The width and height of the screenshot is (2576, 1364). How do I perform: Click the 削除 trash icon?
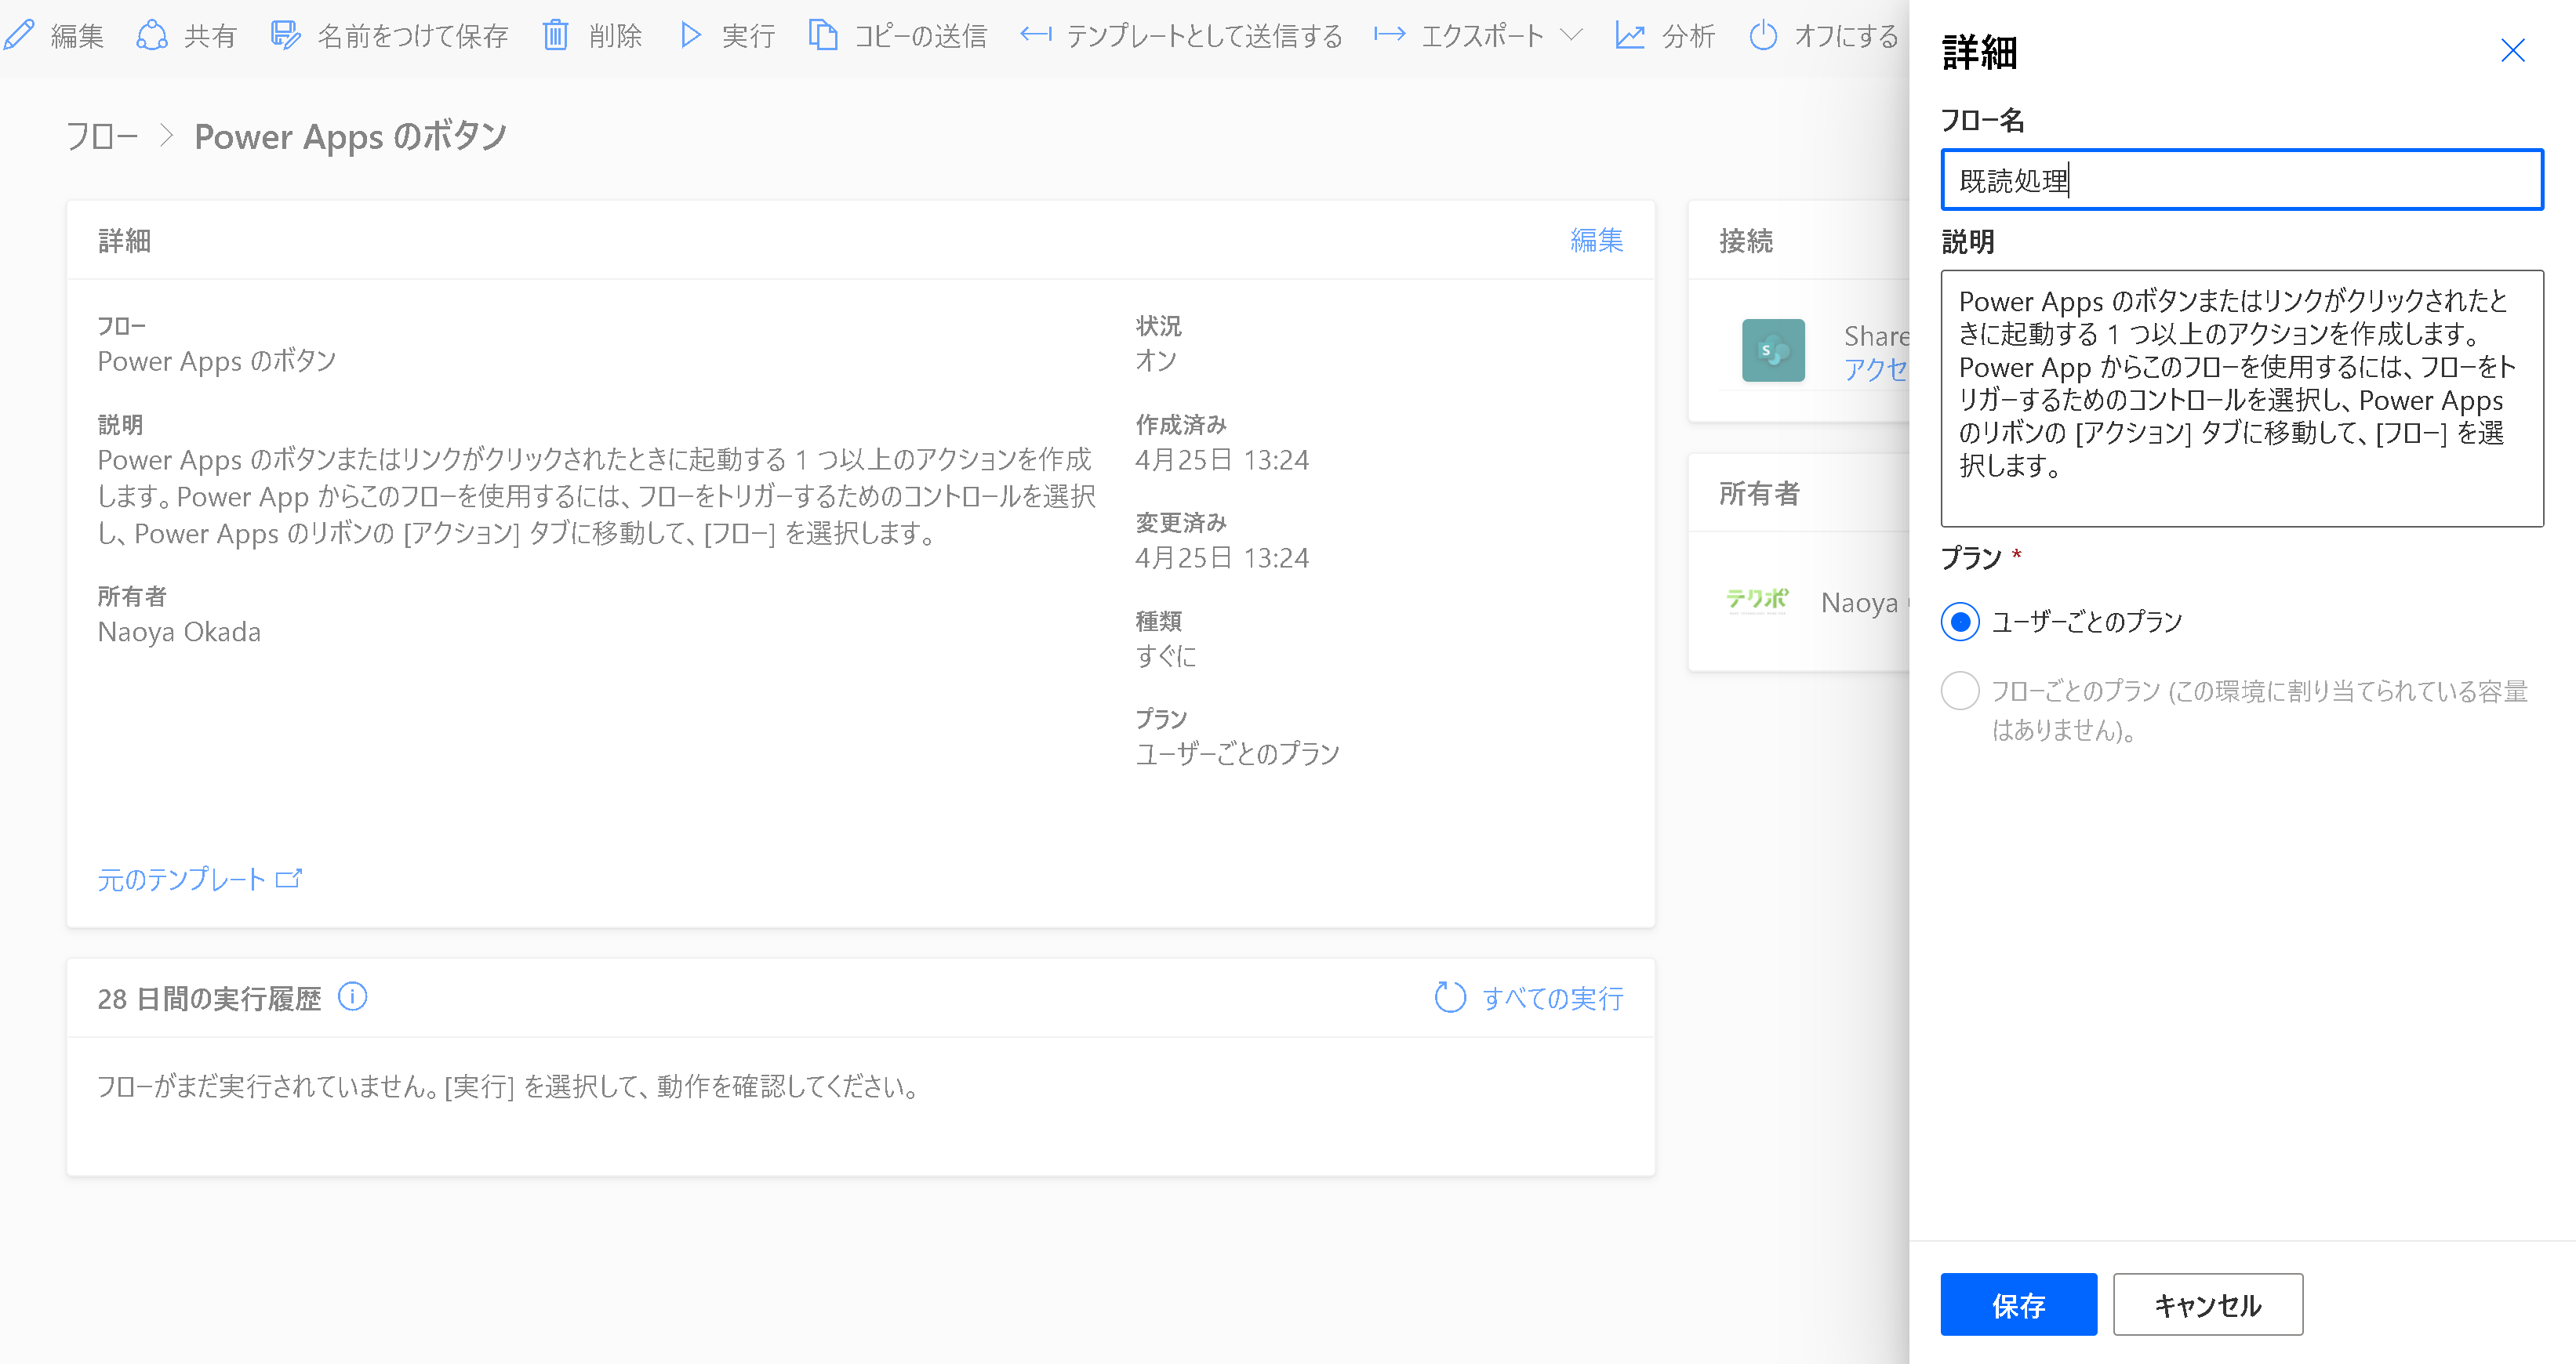(x=555, y=36)
